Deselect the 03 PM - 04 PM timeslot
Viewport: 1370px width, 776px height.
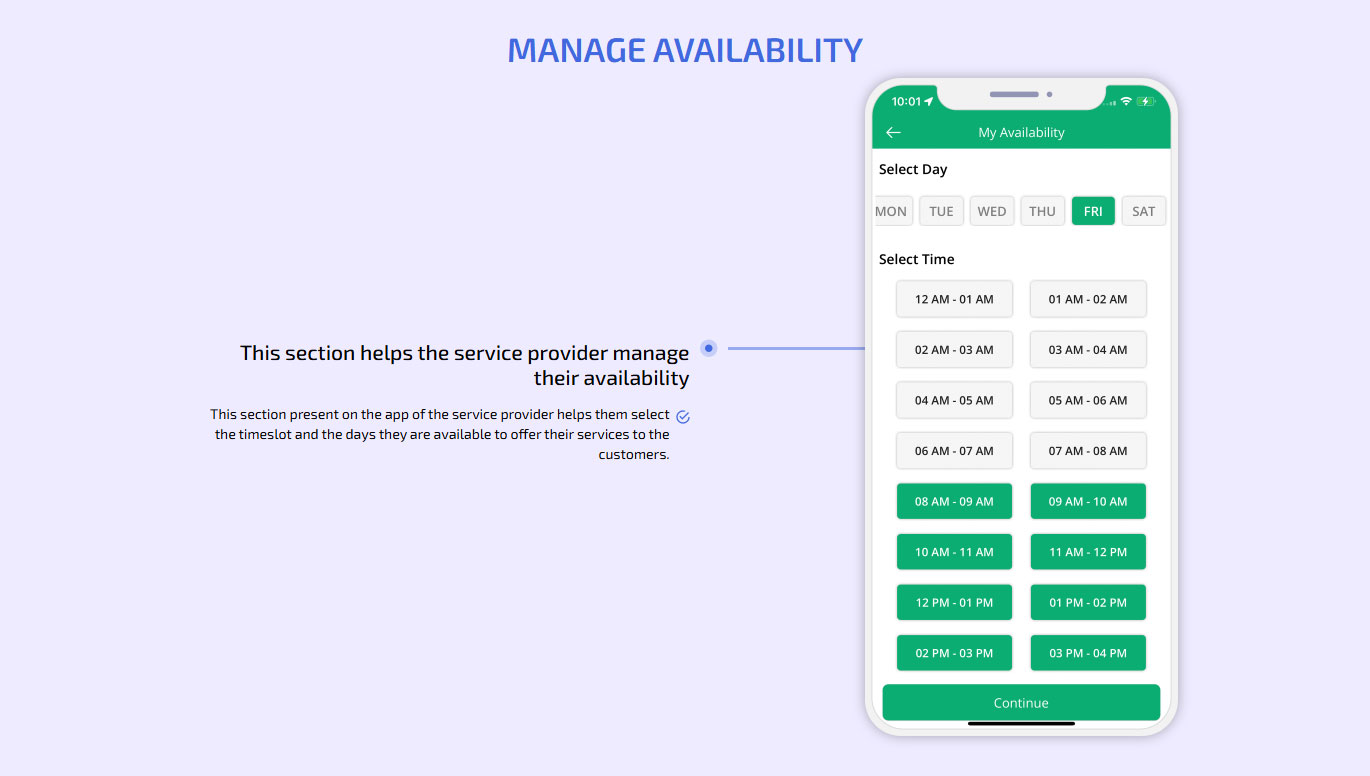pyautogui.click(x=1088, y=653)
